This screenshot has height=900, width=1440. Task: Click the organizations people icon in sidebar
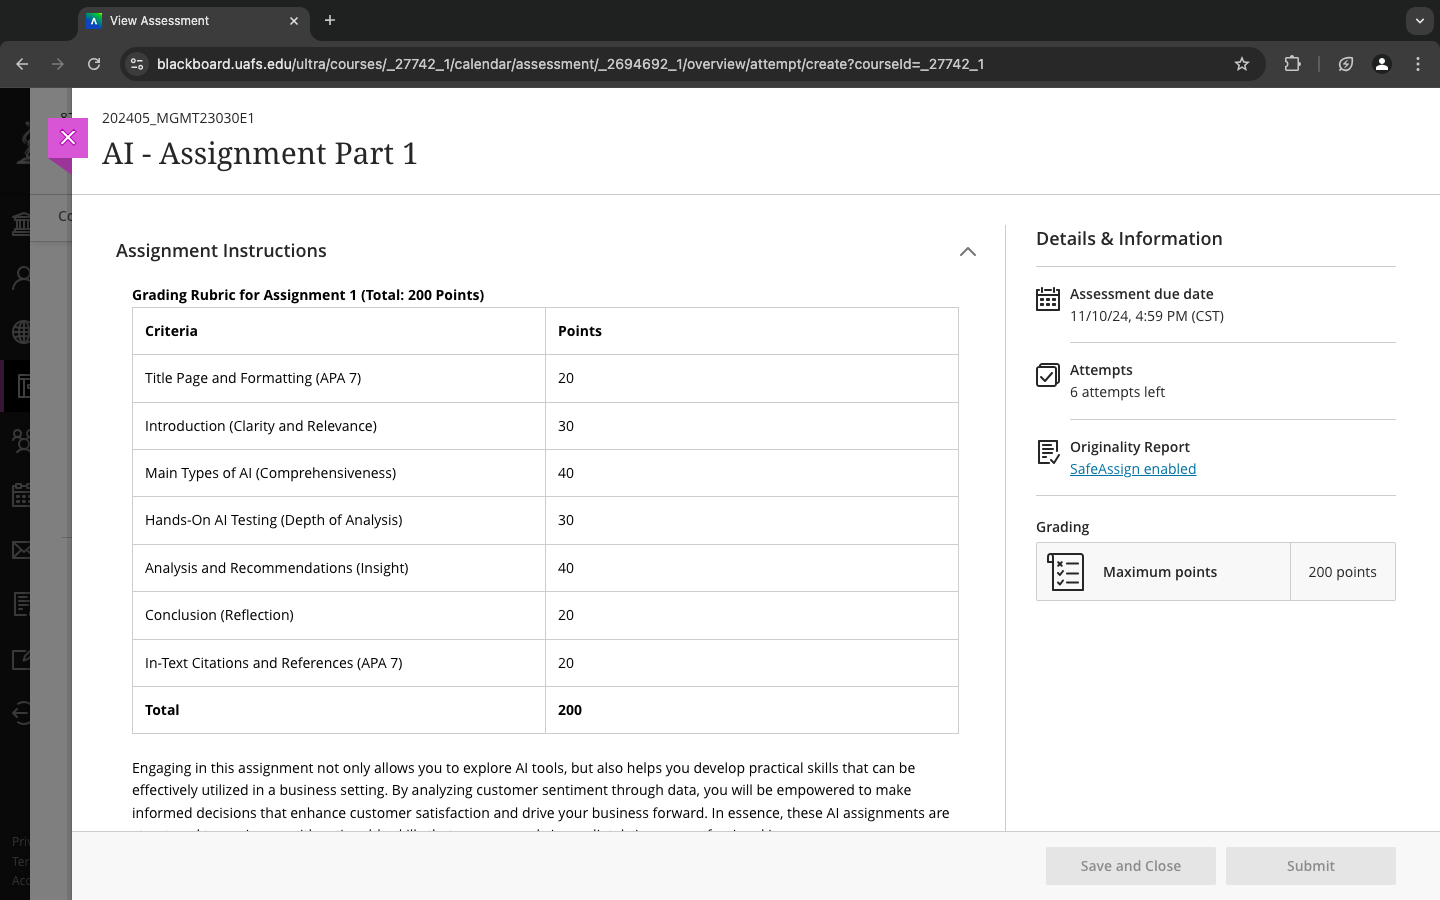[20, 440]
